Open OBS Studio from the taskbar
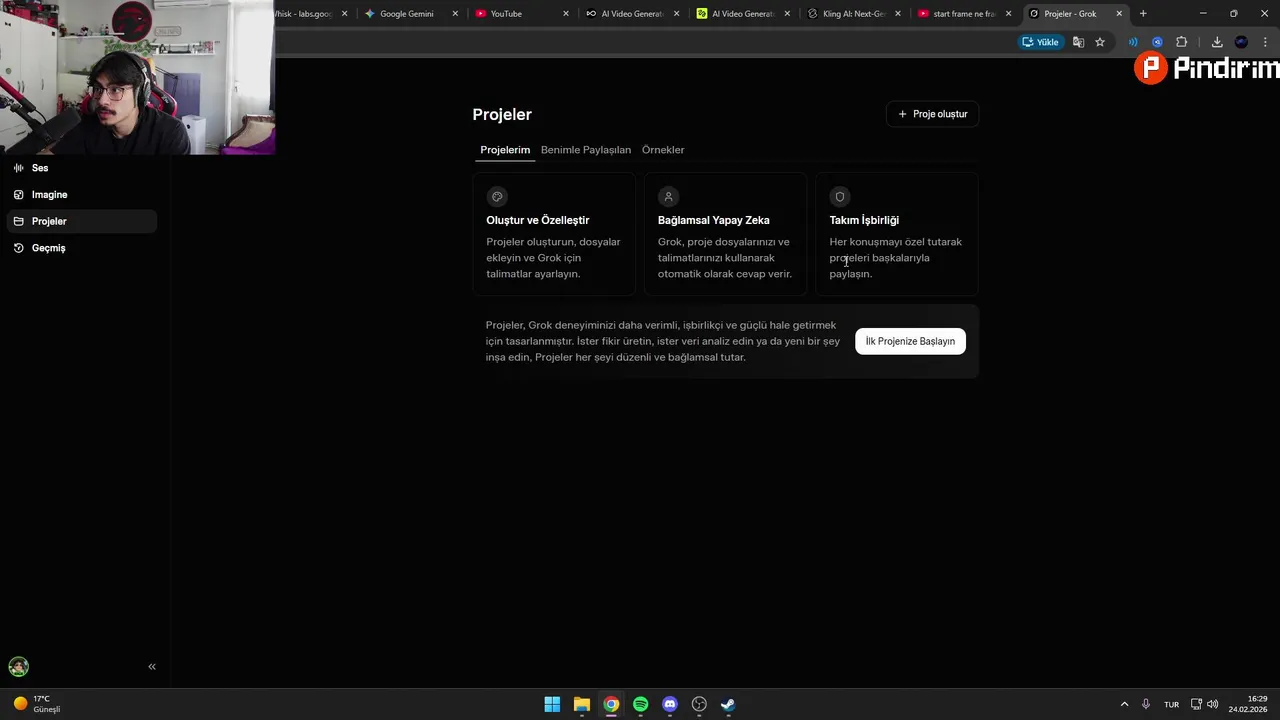1280x720 pixels. (699, 704)
